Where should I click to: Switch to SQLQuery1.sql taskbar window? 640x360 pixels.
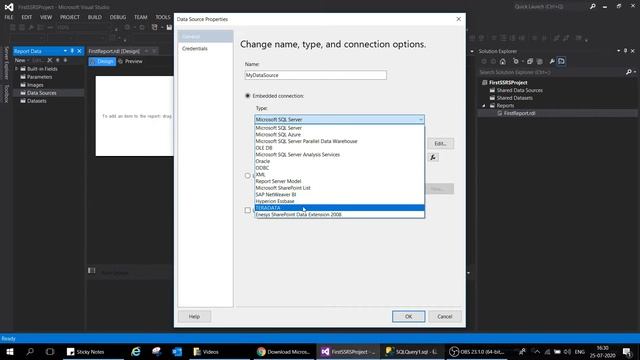411,351
